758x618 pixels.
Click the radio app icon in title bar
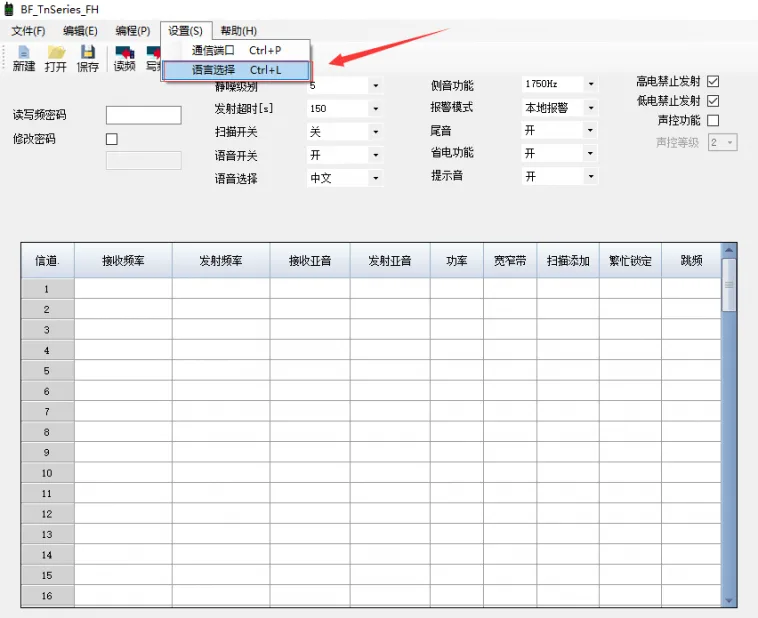pyautogui.click(x=10, y=9)
